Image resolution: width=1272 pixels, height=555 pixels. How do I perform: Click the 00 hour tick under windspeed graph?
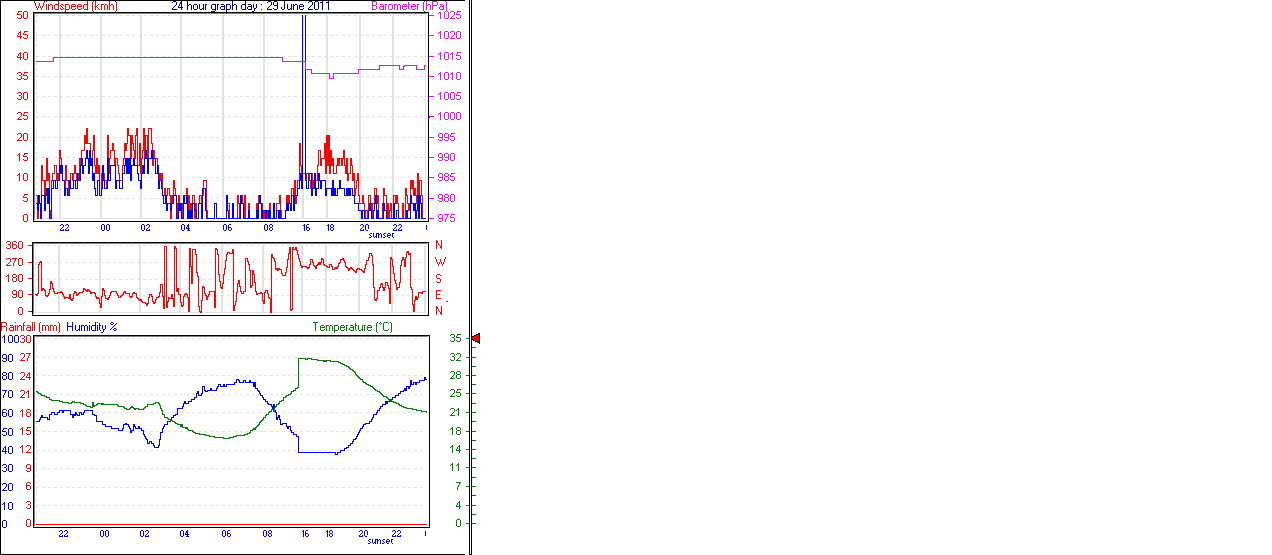[x=105, y=227]
